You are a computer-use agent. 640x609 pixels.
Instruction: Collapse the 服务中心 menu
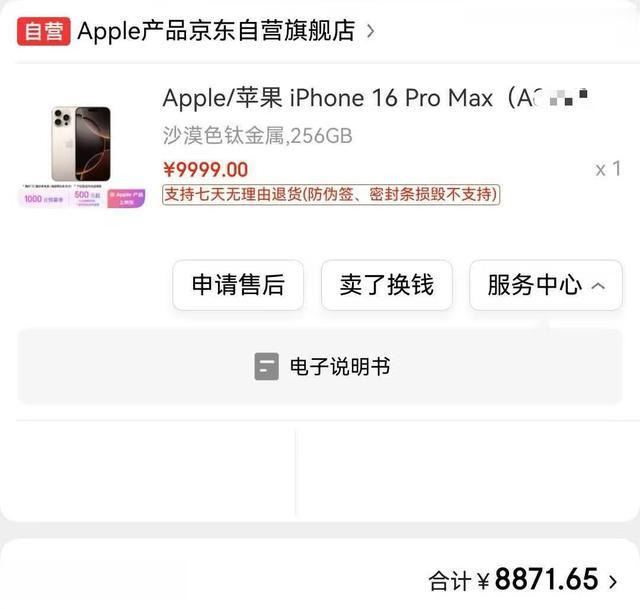(x=546, y=285)
